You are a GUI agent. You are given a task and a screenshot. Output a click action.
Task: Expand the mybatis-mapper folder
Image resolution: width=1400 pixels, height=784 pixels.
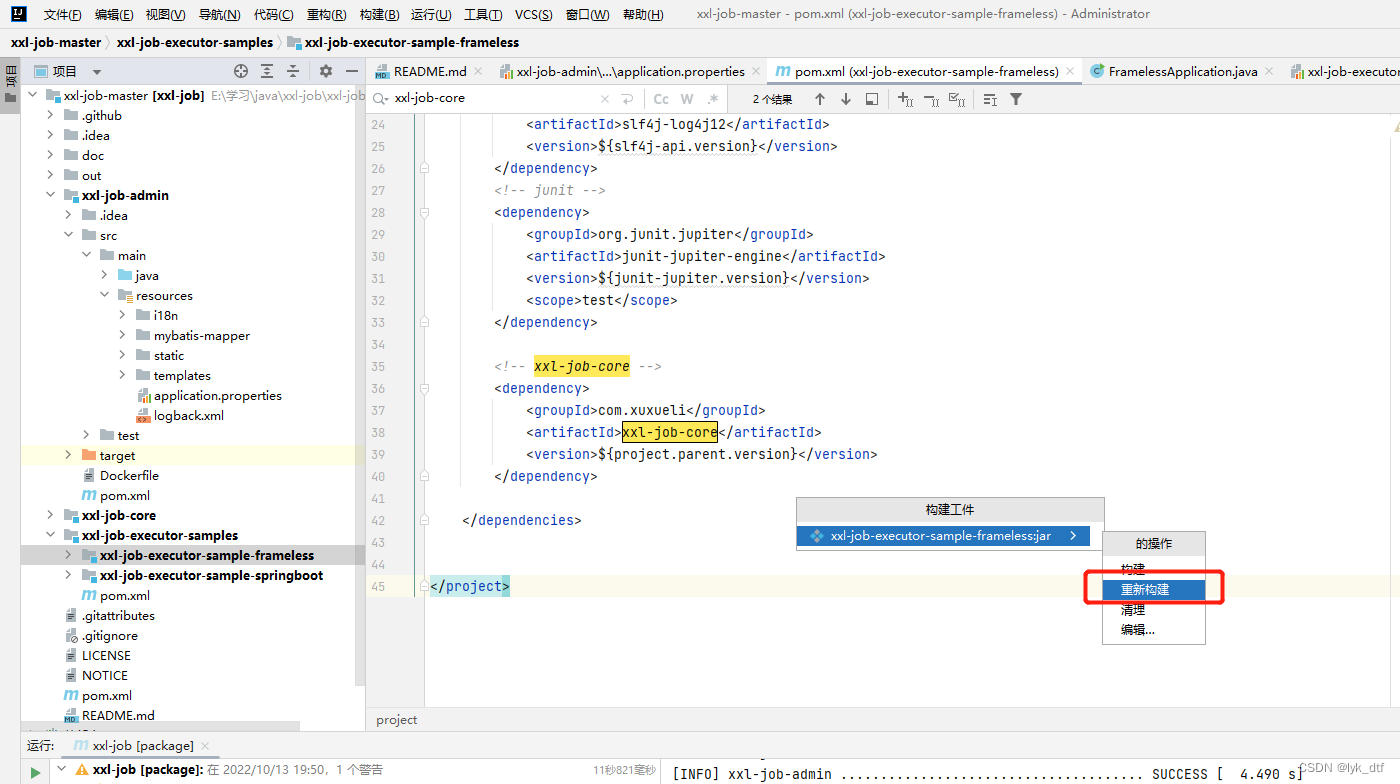coord(123,335)
